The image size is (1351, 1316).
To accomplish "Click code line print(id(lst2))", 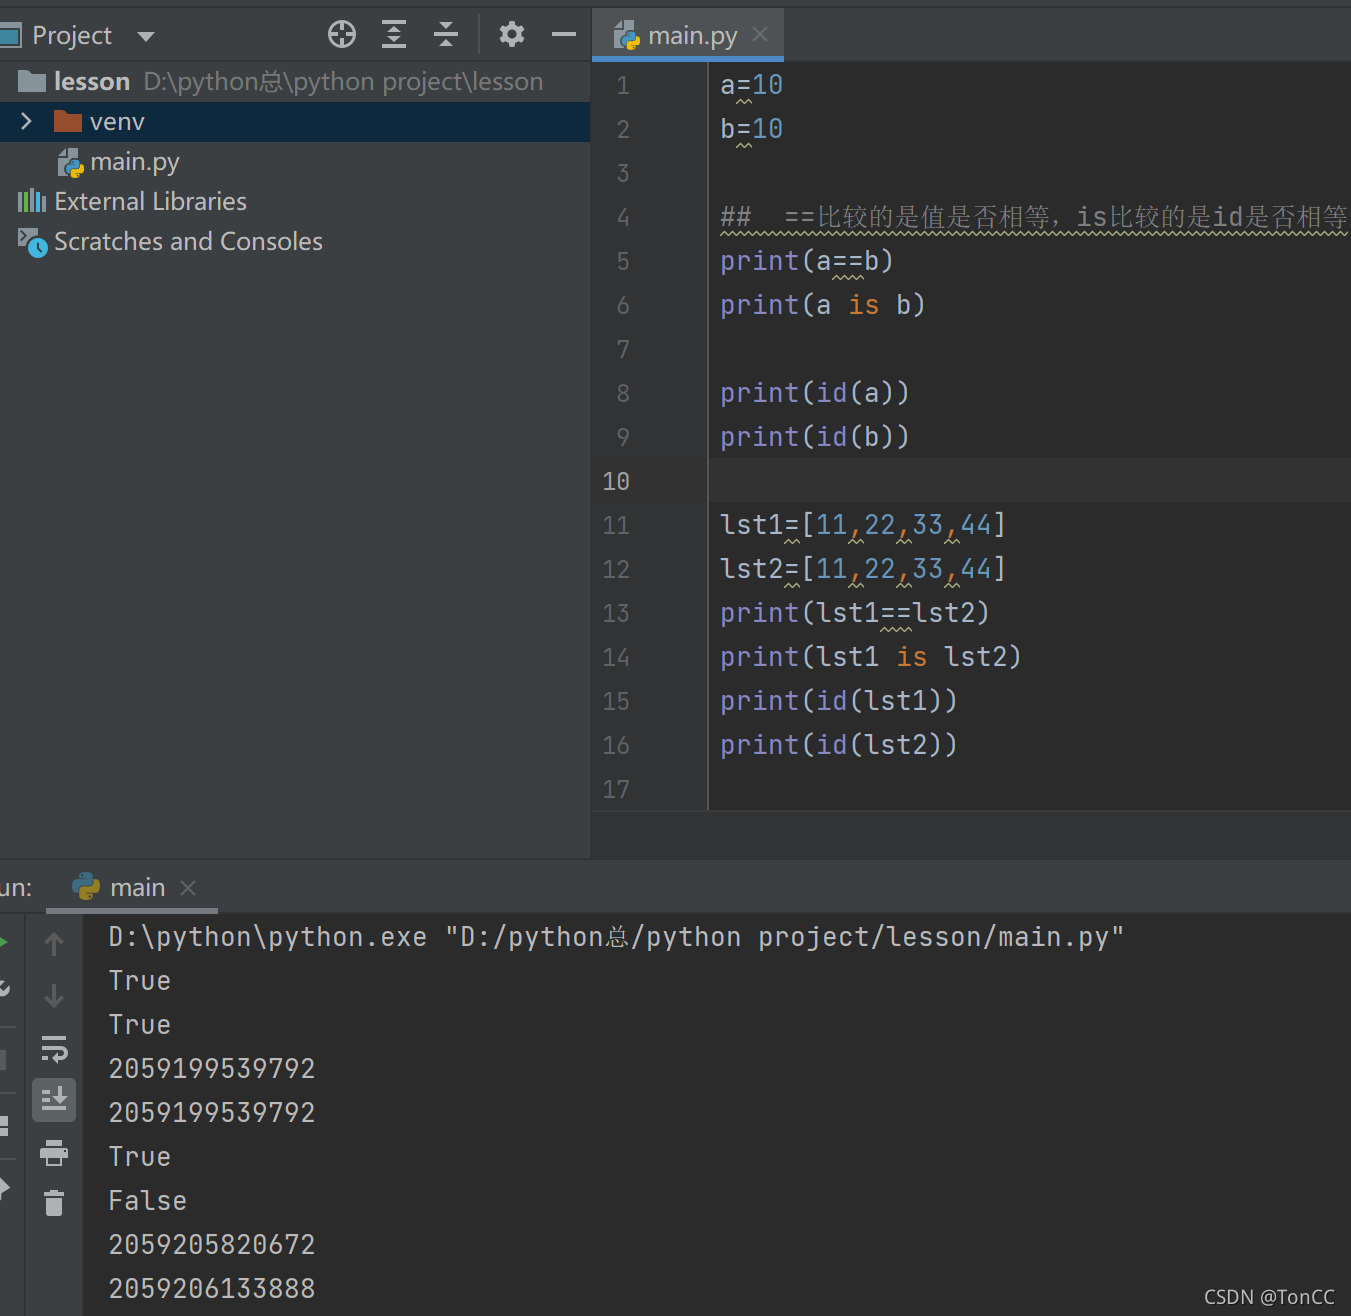I will (x=839, y=745).
